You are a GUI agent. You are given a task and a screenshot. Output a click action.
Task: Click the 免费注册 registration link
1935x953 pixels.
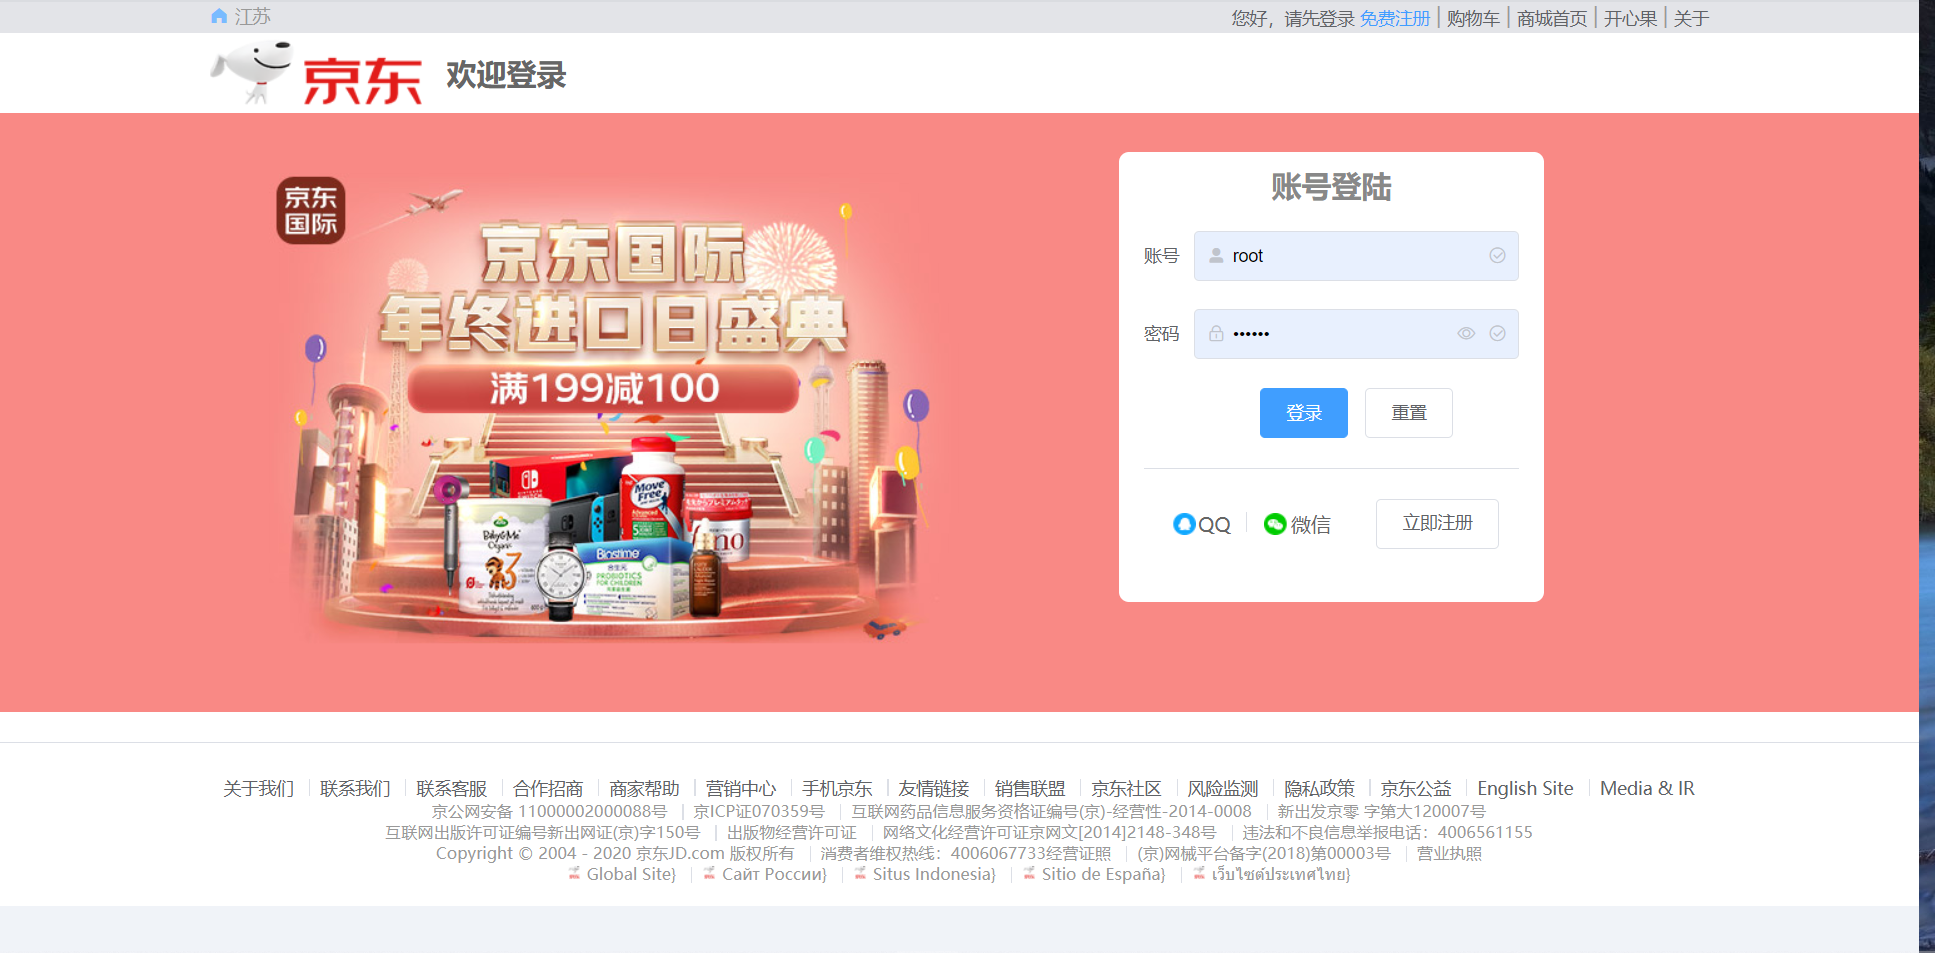tap(1394, 17)
